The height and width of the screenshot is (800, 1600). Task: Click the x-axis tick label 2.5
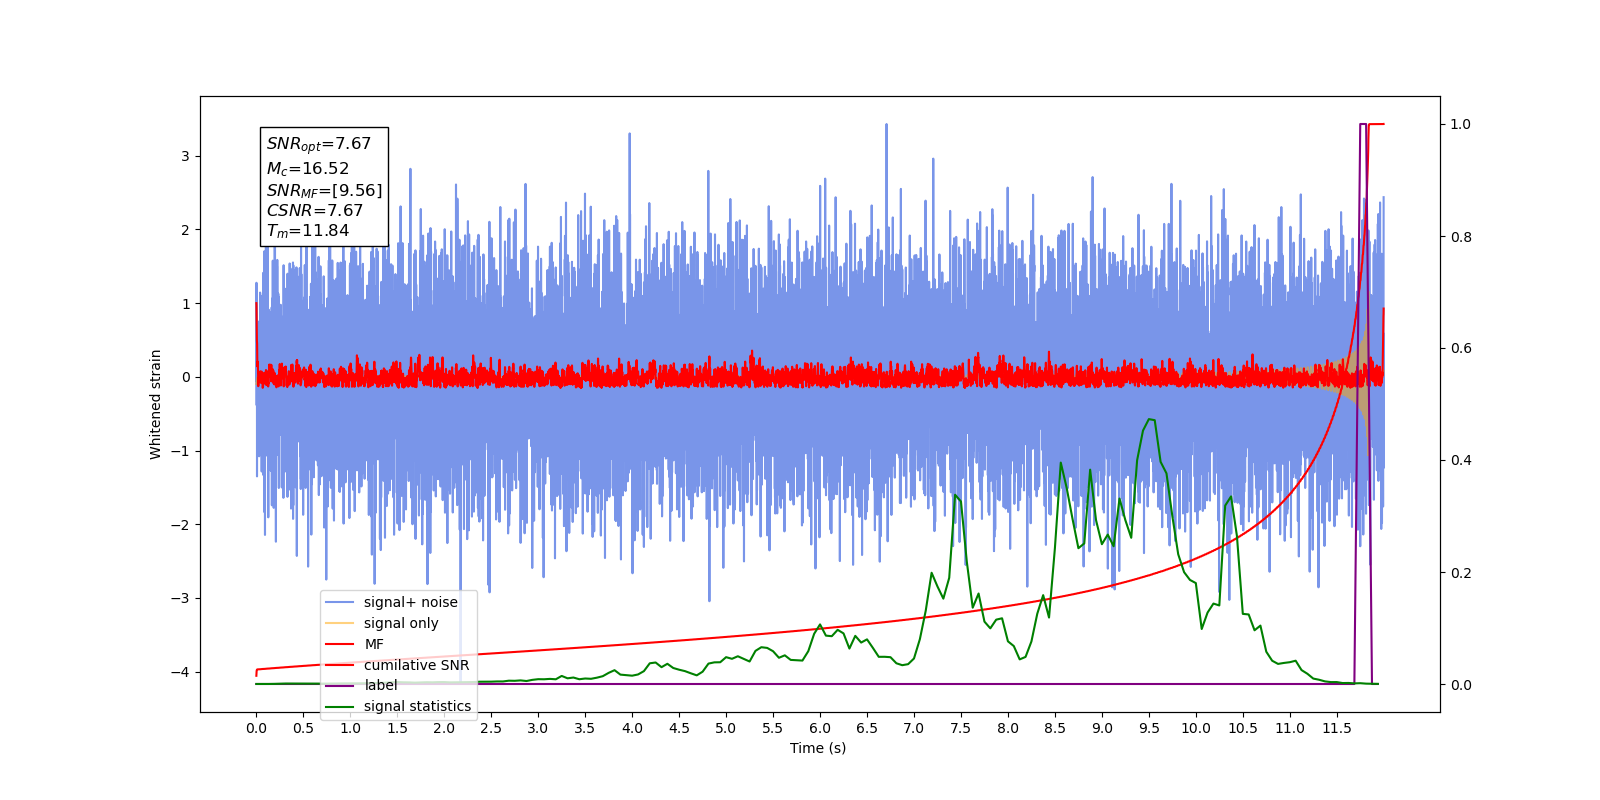491,728
